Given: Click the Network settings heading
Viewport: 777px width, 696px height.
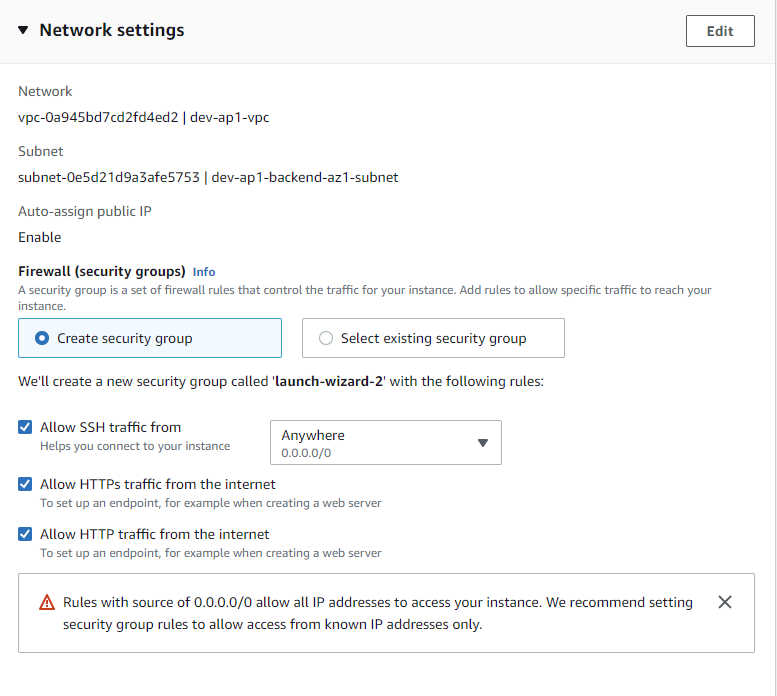Looking at the screenshot, I should pyautogui.click(x=112, y=30).
